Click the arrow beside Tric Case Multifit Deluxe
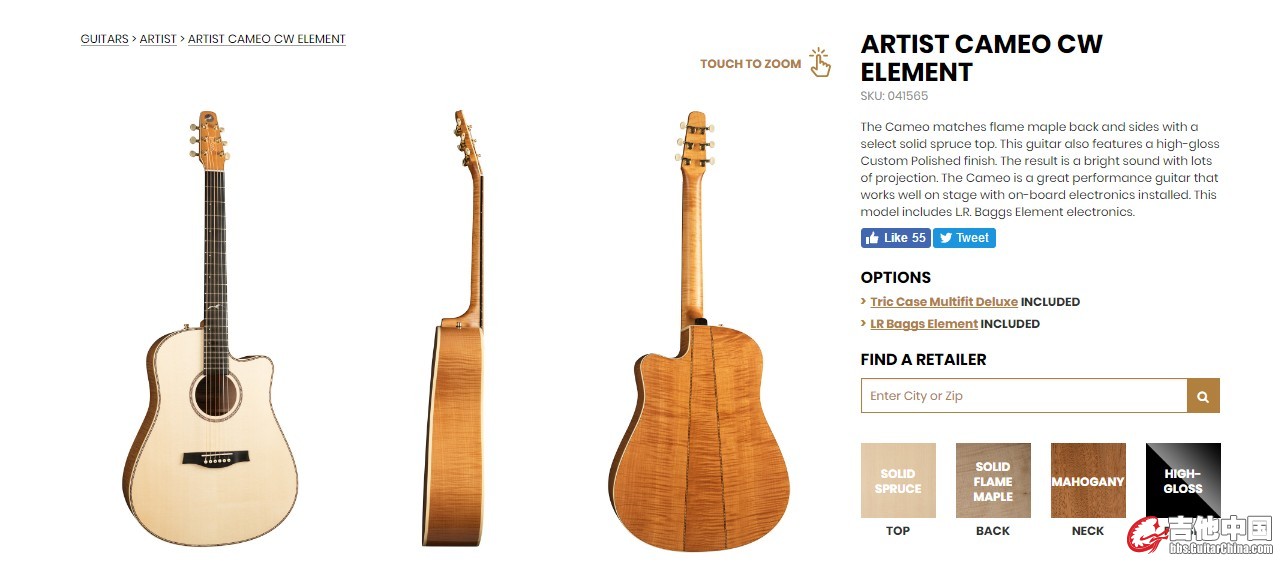Screen dimensions: 1280x564 (x=864, y=301)
